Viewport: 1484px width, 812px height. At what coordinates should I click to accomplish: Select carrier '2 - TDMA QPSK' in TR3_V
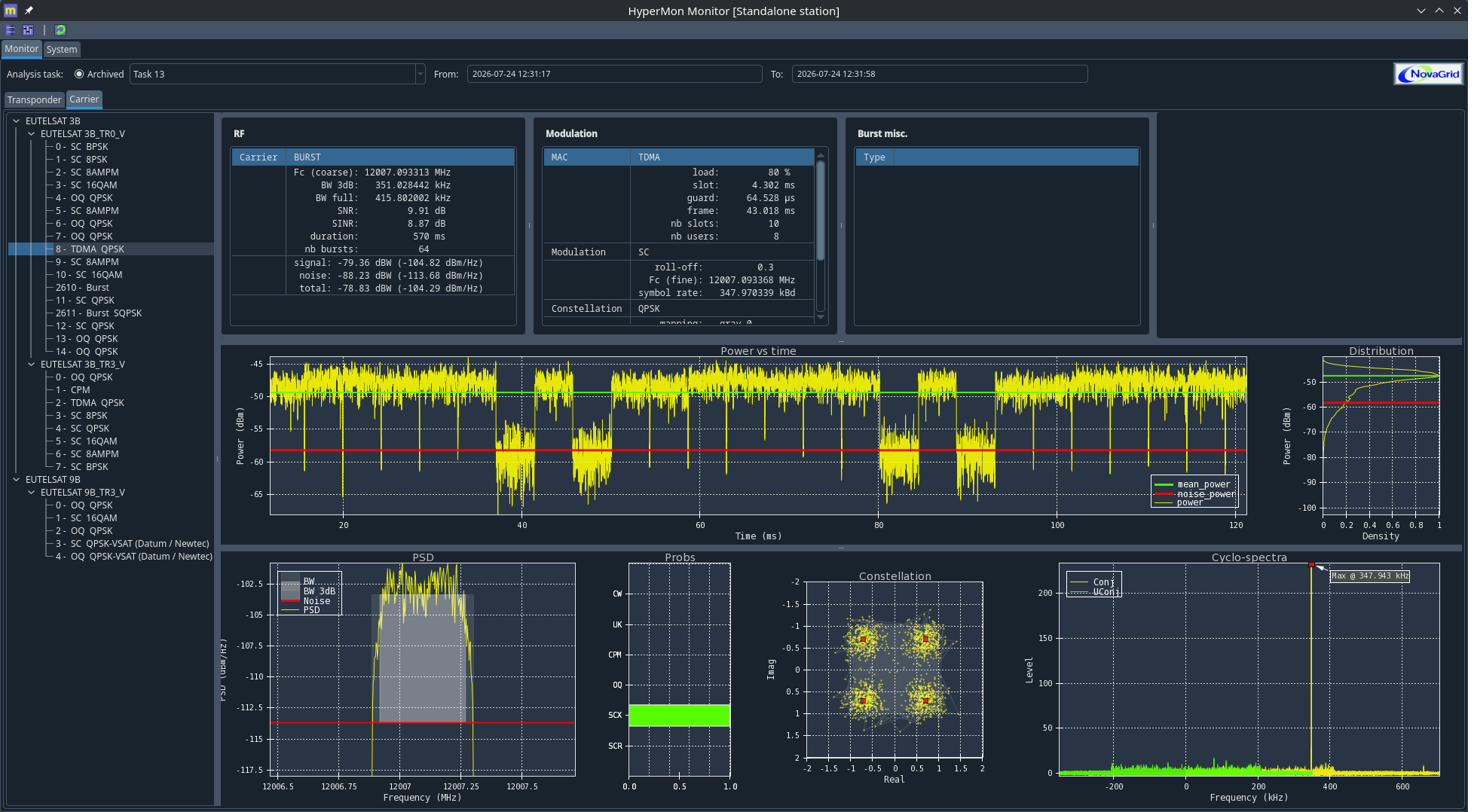tap(90, 402)
